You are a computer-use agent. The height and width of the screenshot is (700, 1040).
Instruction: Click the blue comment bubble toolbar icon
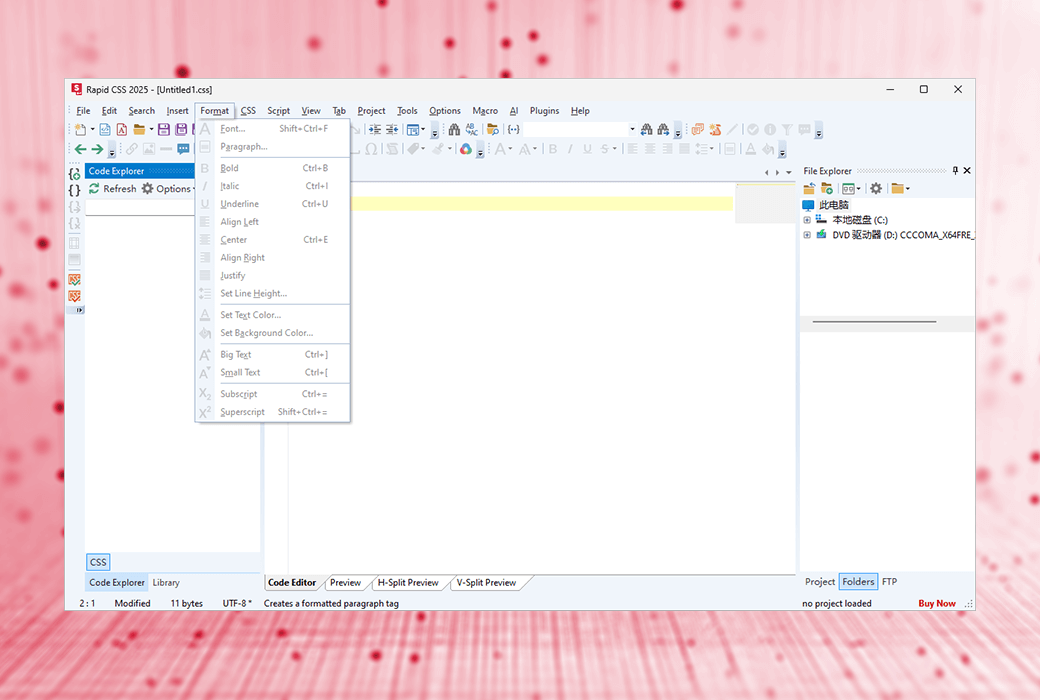(183, 149)
